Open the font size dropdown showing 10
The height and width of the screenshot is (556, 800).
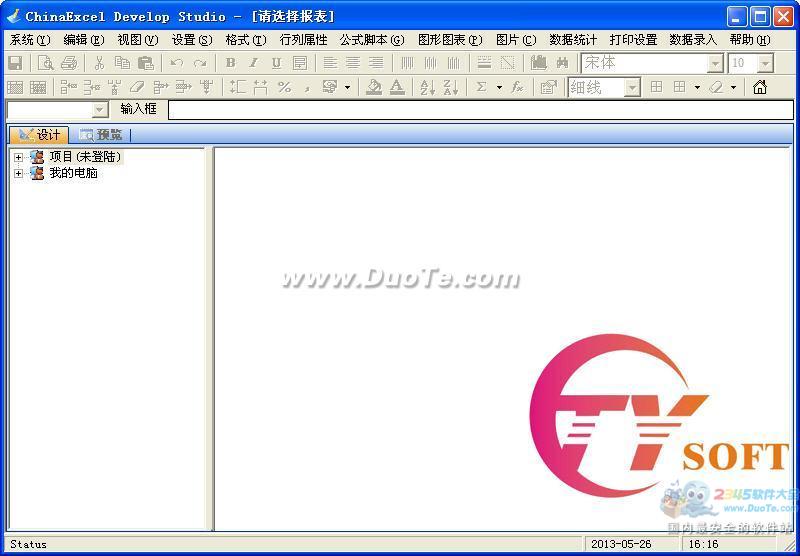[x=765, y=63]
